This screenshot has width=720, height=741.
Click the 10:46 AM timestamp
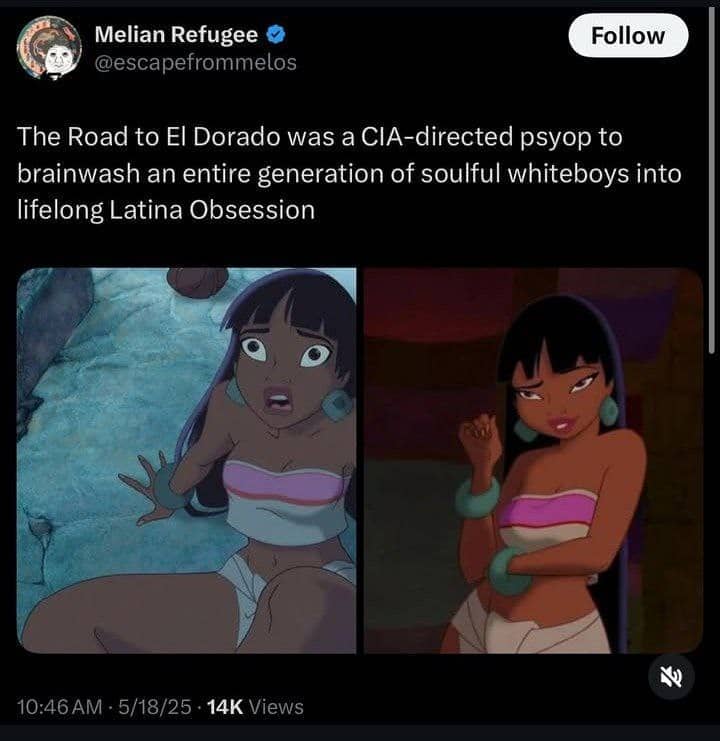click(60, 707)
